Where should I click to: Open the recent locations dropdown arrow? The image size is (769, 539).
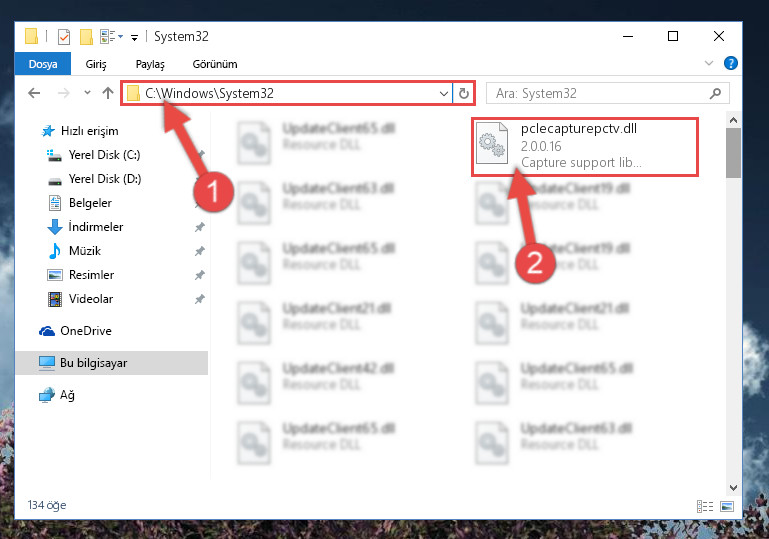click(87, 92)
